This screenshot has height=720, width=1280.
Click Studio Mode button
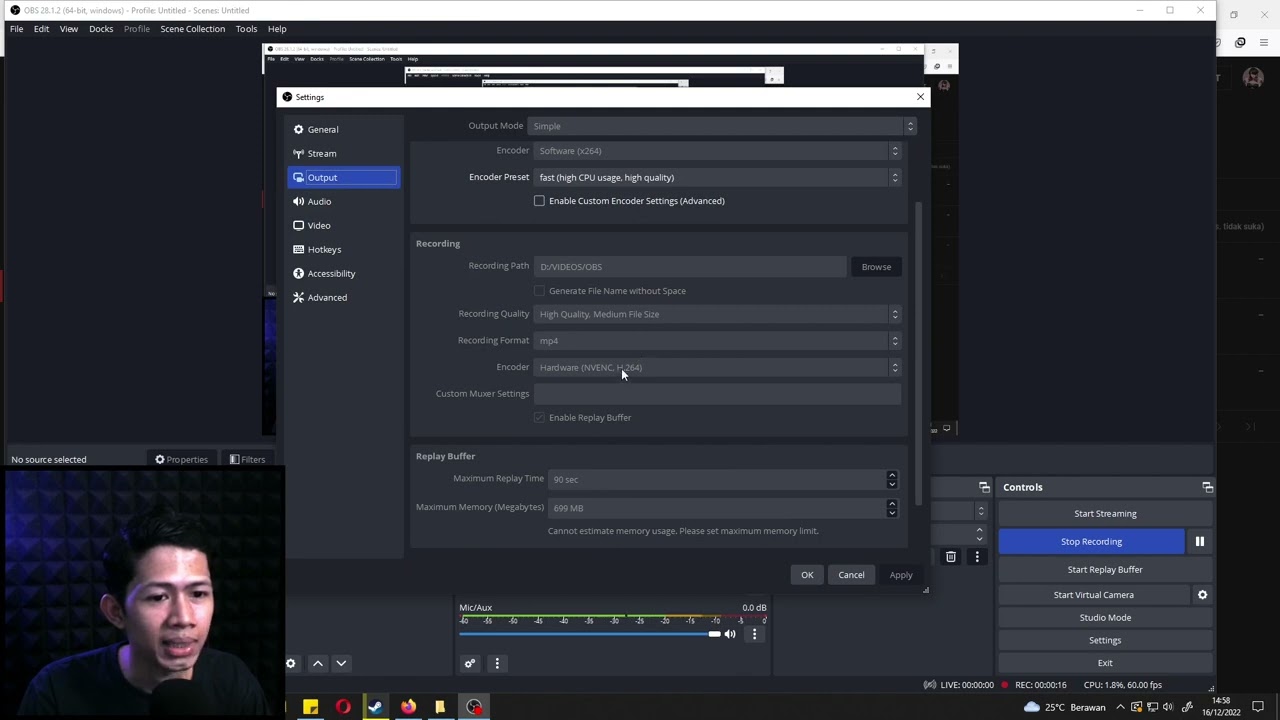pos(1105,617)
